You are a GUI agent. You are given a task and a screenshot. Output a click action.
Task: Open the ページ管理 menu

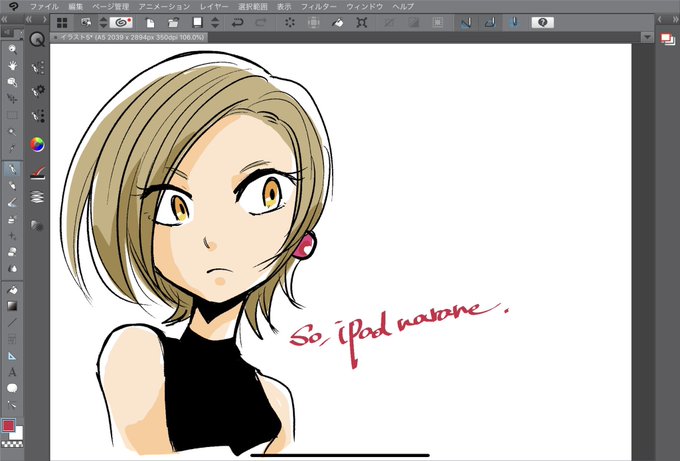tap(111, 7)
